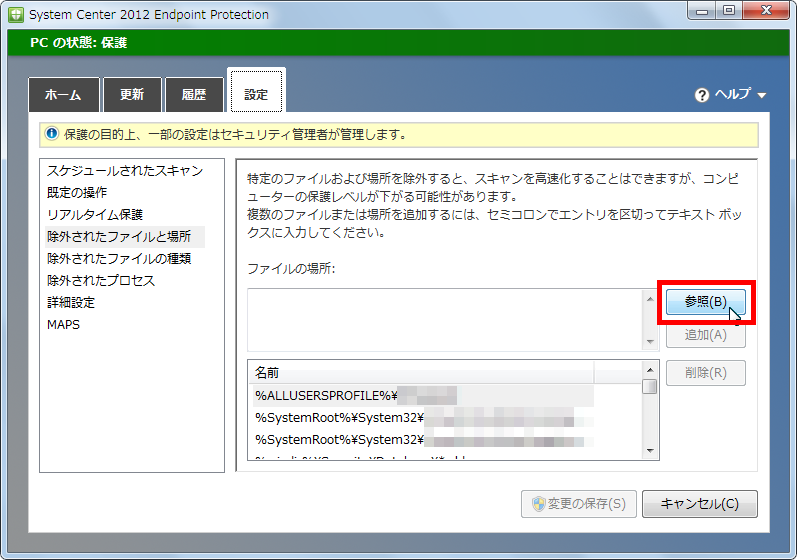Minimize the Endpoint Protection window
797x560 pixels.
coord(702,11)
